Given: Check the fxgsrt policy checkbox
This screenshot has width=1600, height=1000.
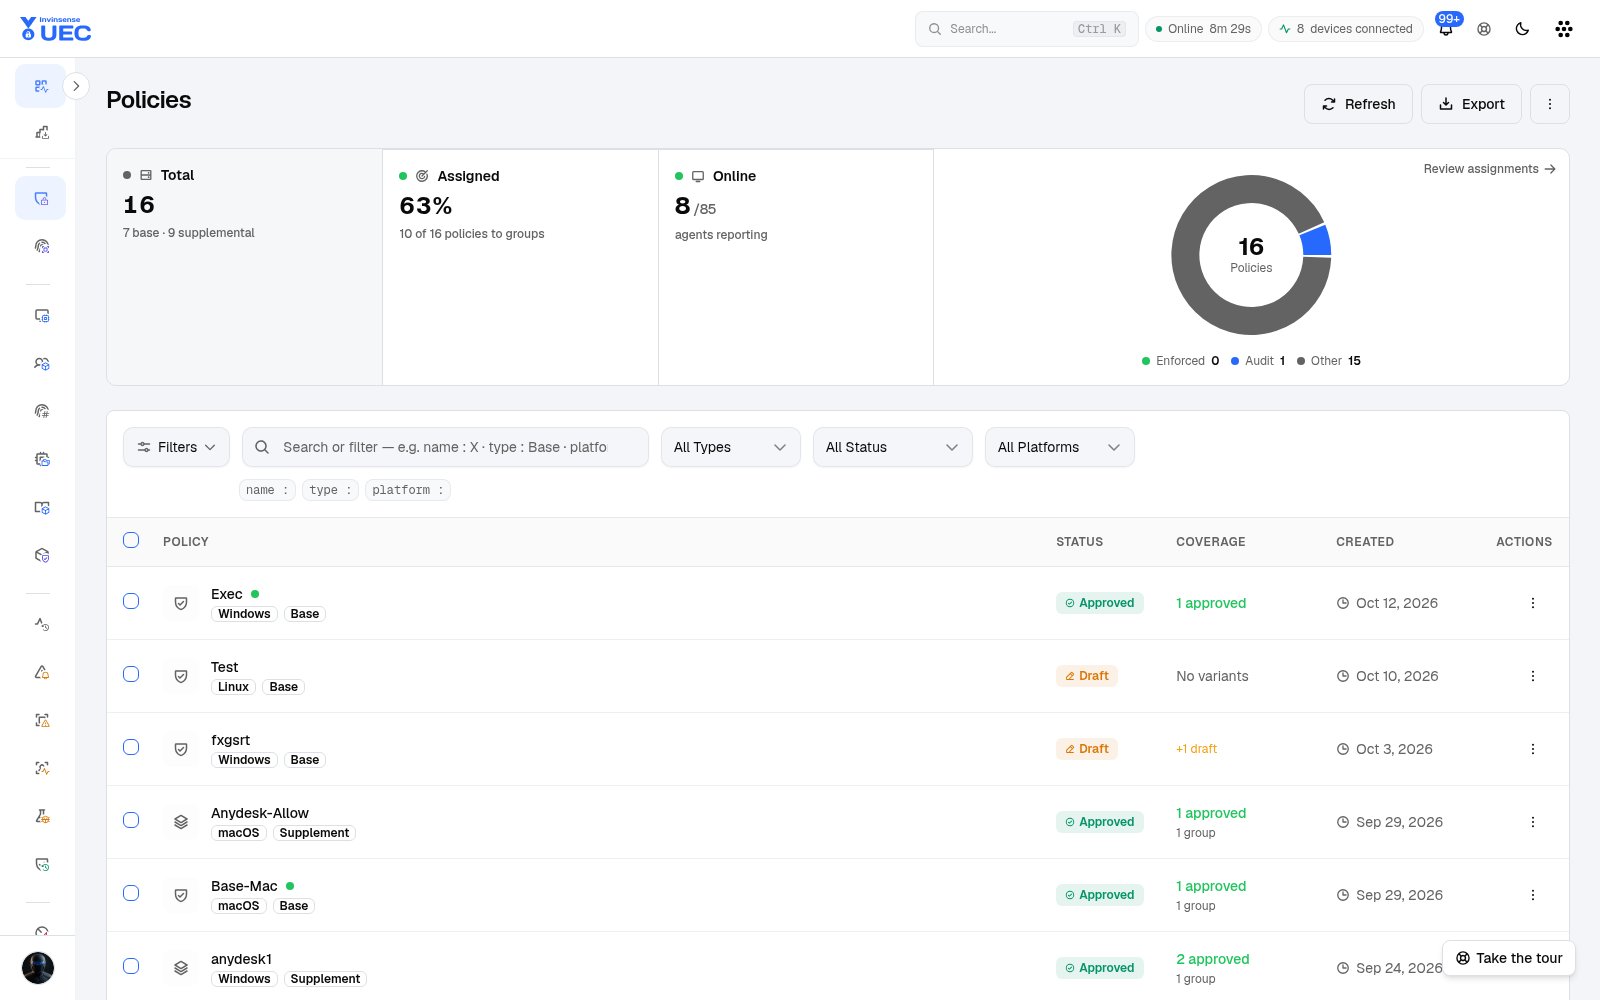Looking at the screenshot, I should pyautogui.click(x=131, y=747).
